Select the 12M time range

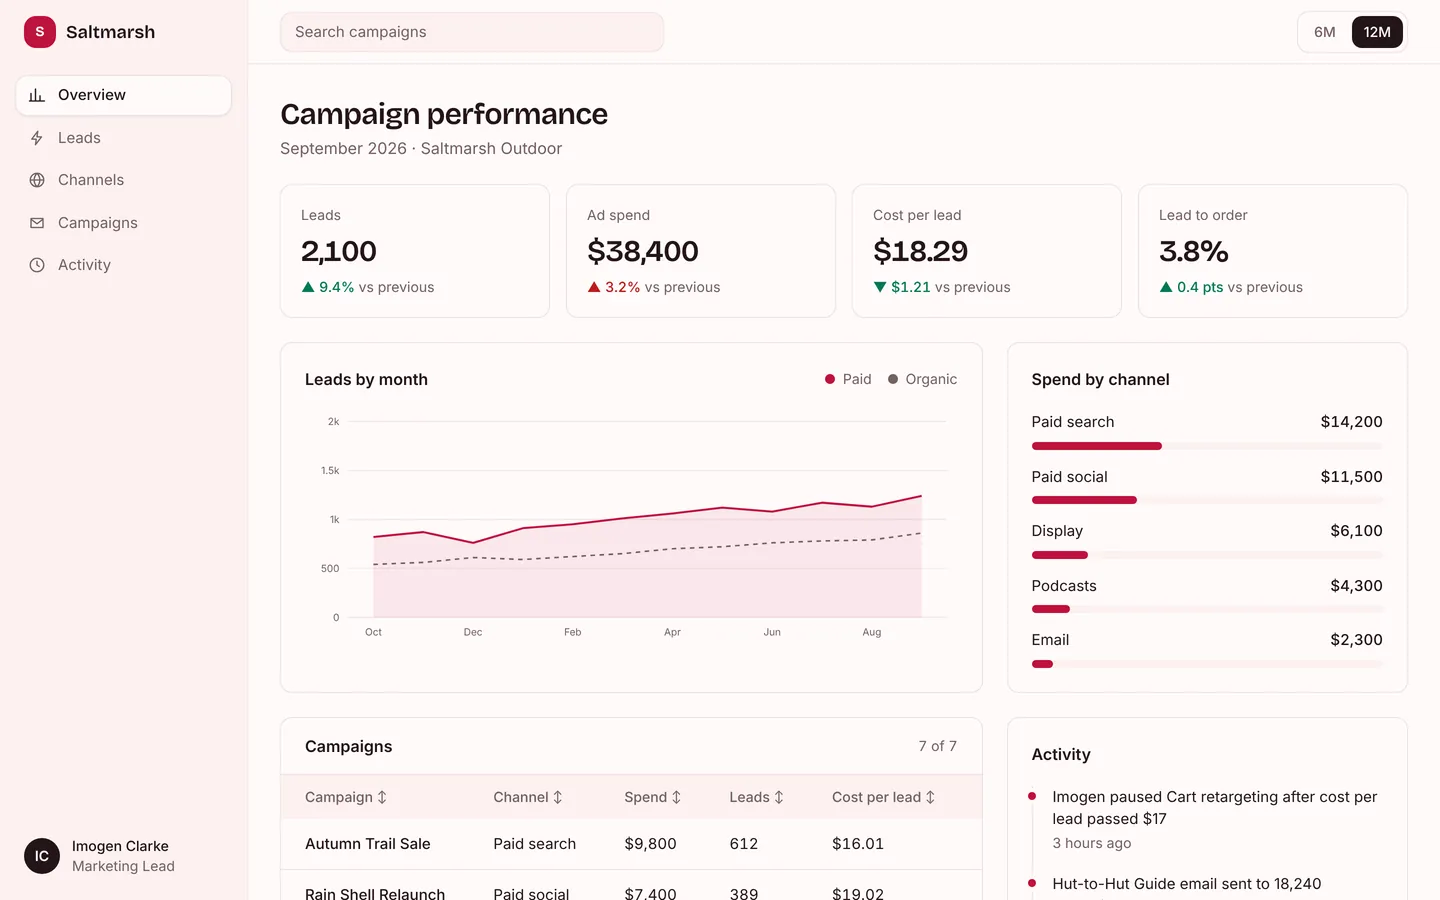coord(1377,32)
